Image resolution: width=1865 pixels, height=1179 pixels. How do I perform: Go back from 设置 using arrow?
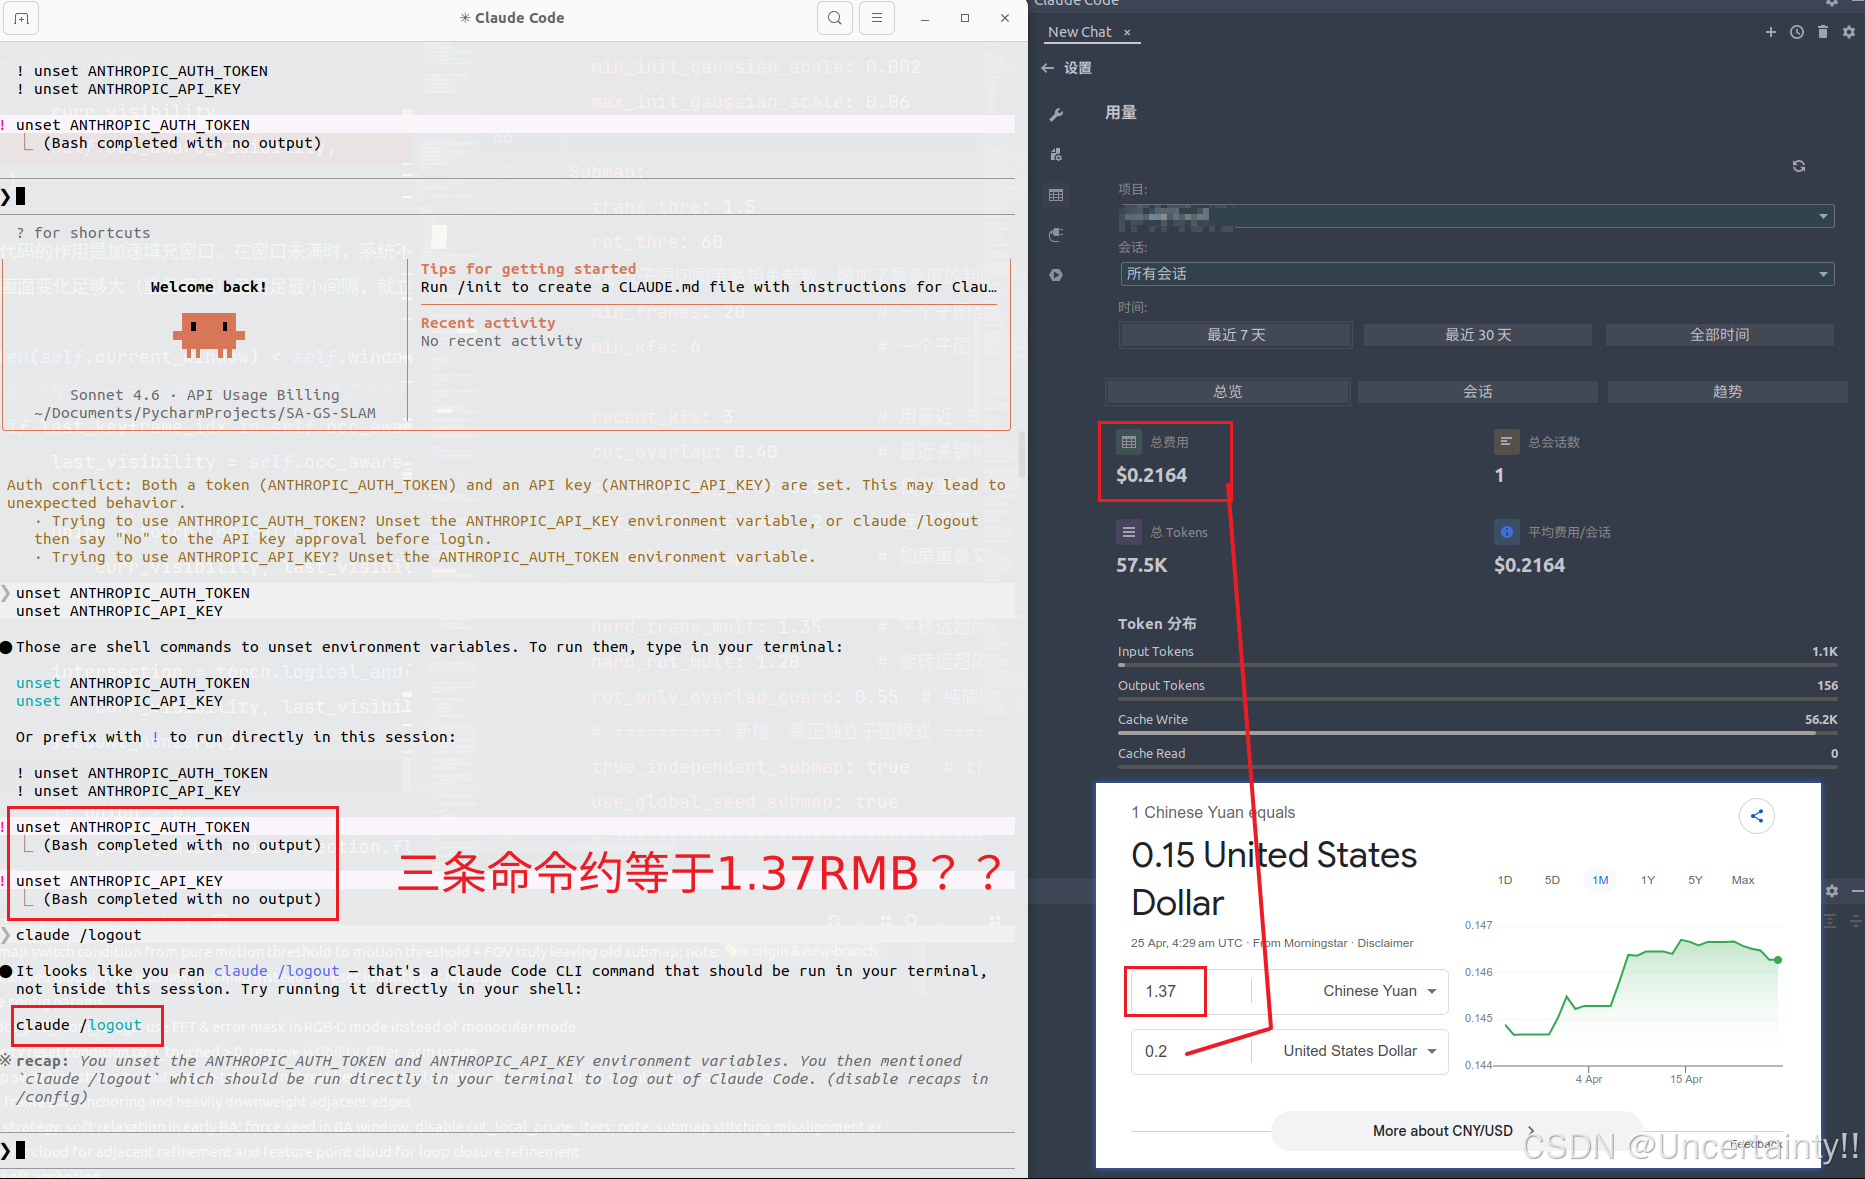tap(1047, 68)
